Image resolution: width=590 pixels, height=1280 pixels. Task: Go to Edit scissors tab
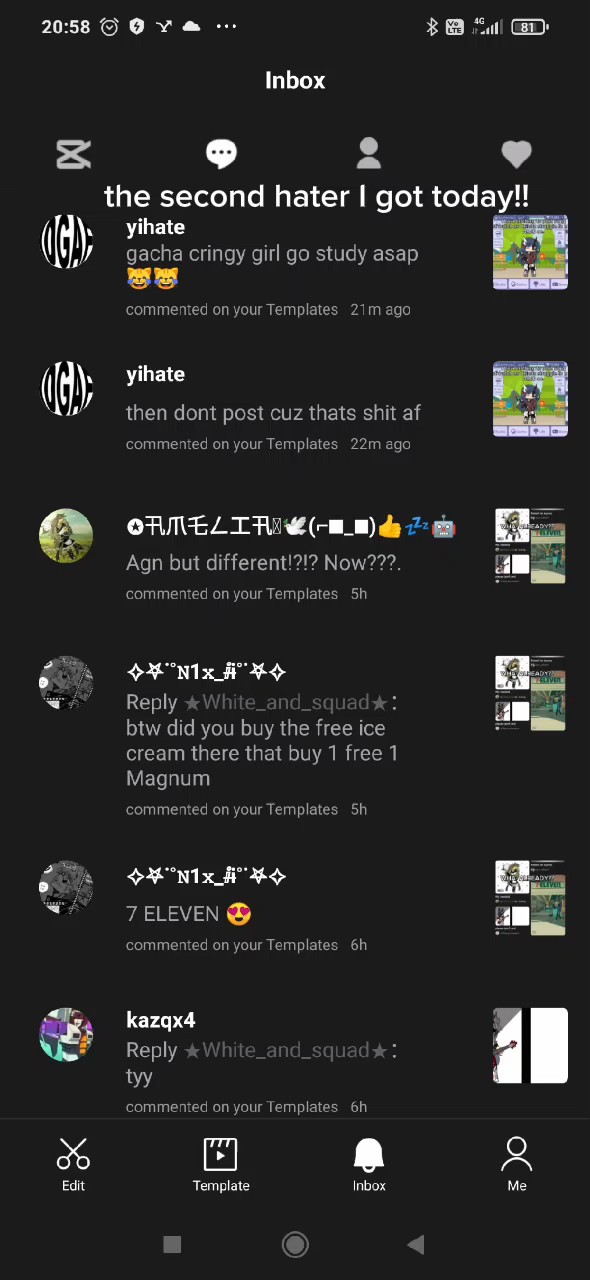click(x=73, y=1165)
